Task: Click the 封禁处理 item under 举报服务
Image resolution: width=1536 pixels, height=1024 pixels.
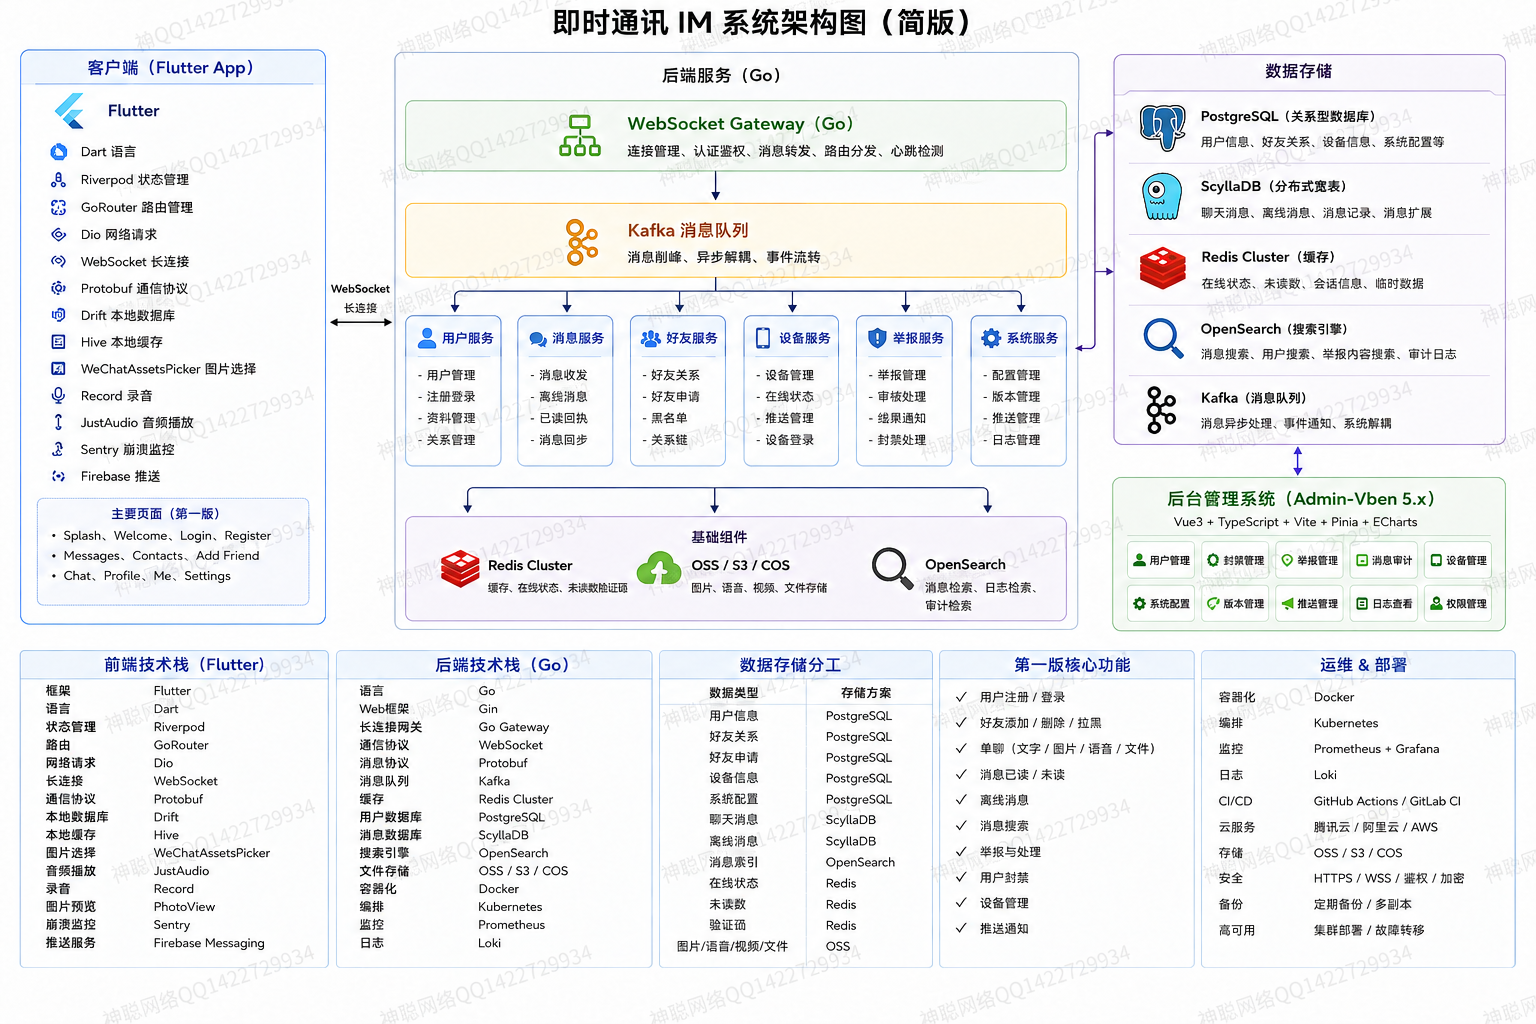Action: (x=902, y=440)
